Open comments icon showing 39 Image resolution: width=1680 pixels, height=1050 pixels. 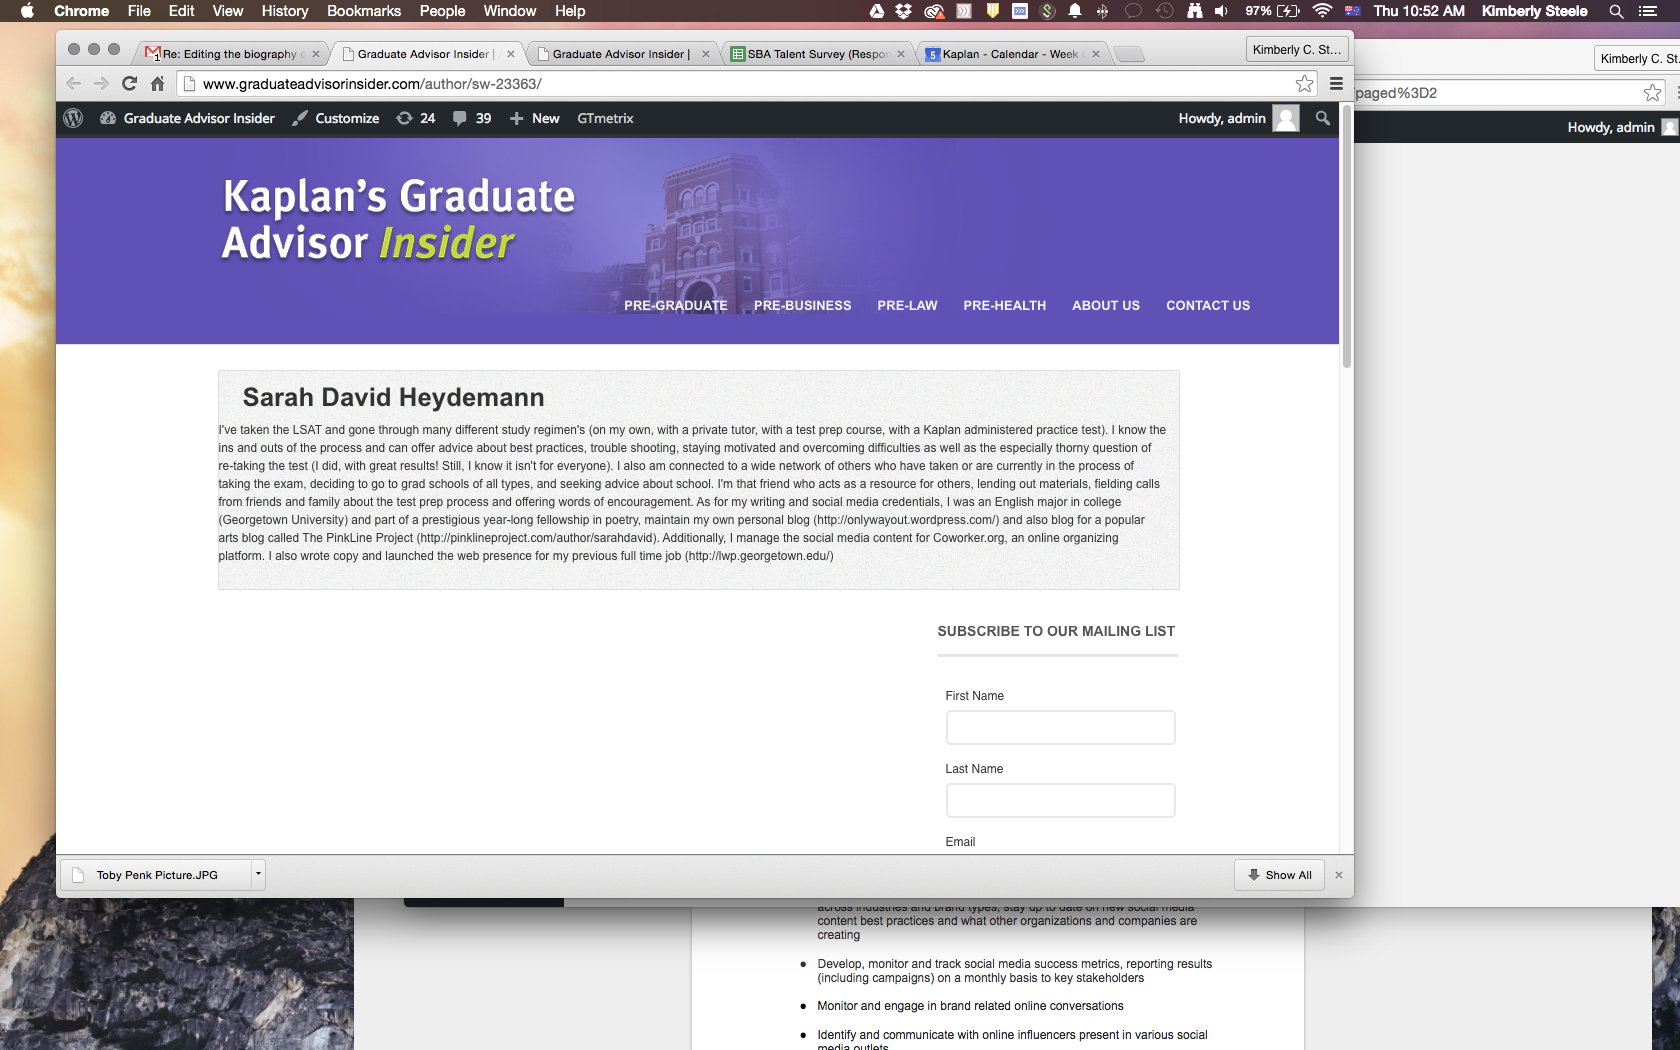pos(472,118)
